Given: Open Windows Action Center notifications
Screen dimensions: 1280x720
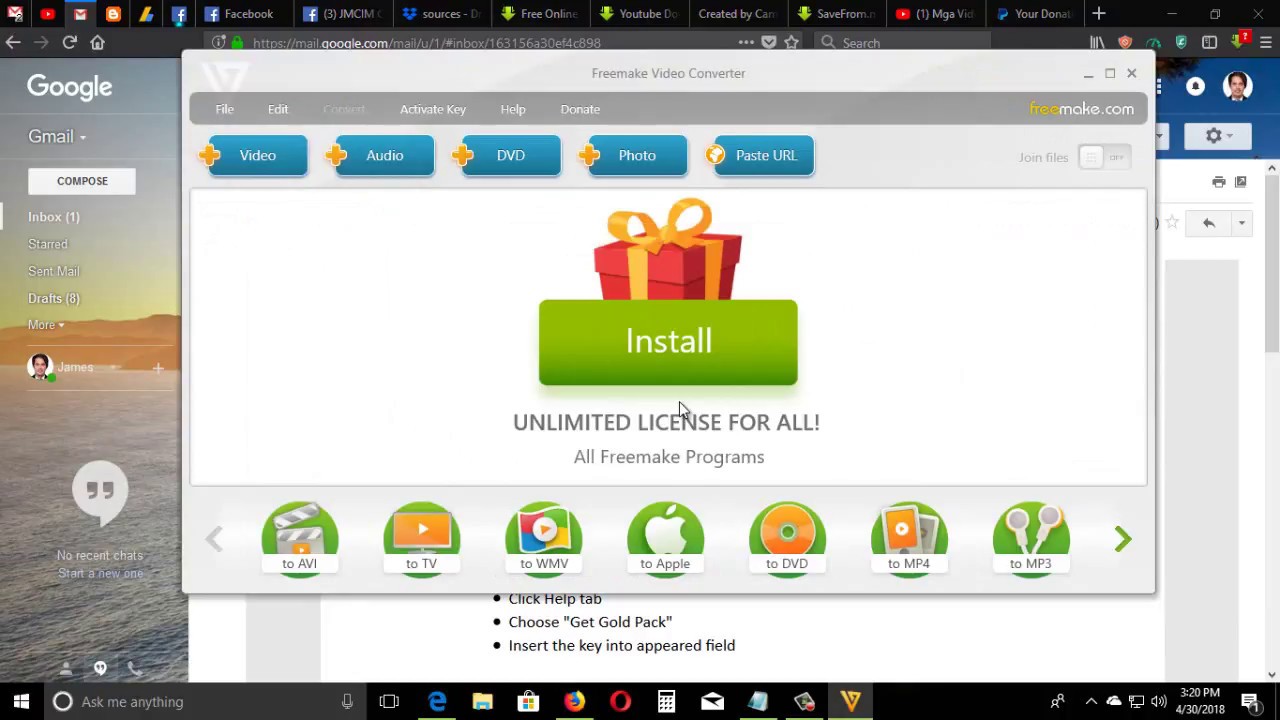Looking at the screenshot, I should point(1250,701).
